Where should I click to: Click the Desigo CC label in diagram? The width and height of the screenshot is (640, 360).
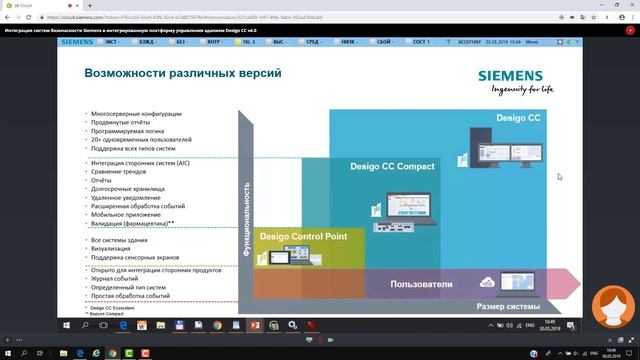point(518,118)
